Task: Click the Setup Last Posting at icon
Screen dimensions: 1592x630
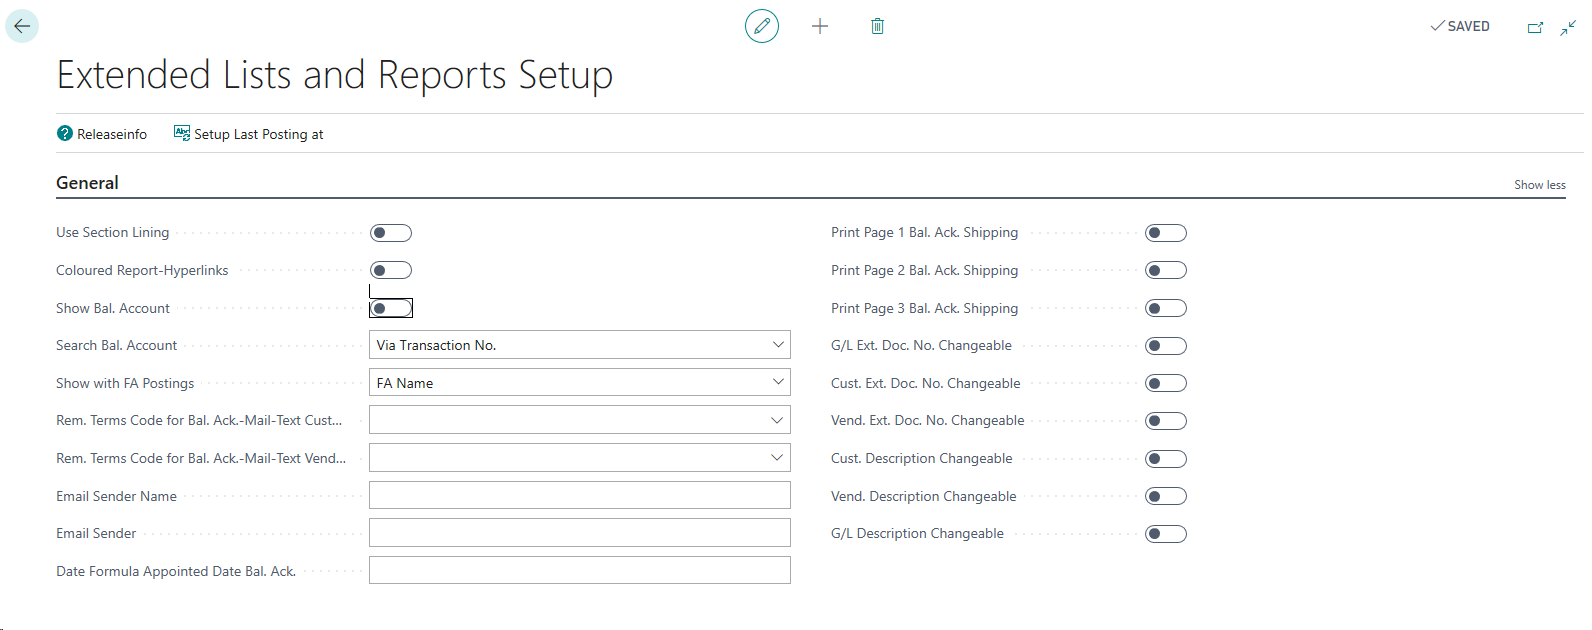Action: [182, 133]
